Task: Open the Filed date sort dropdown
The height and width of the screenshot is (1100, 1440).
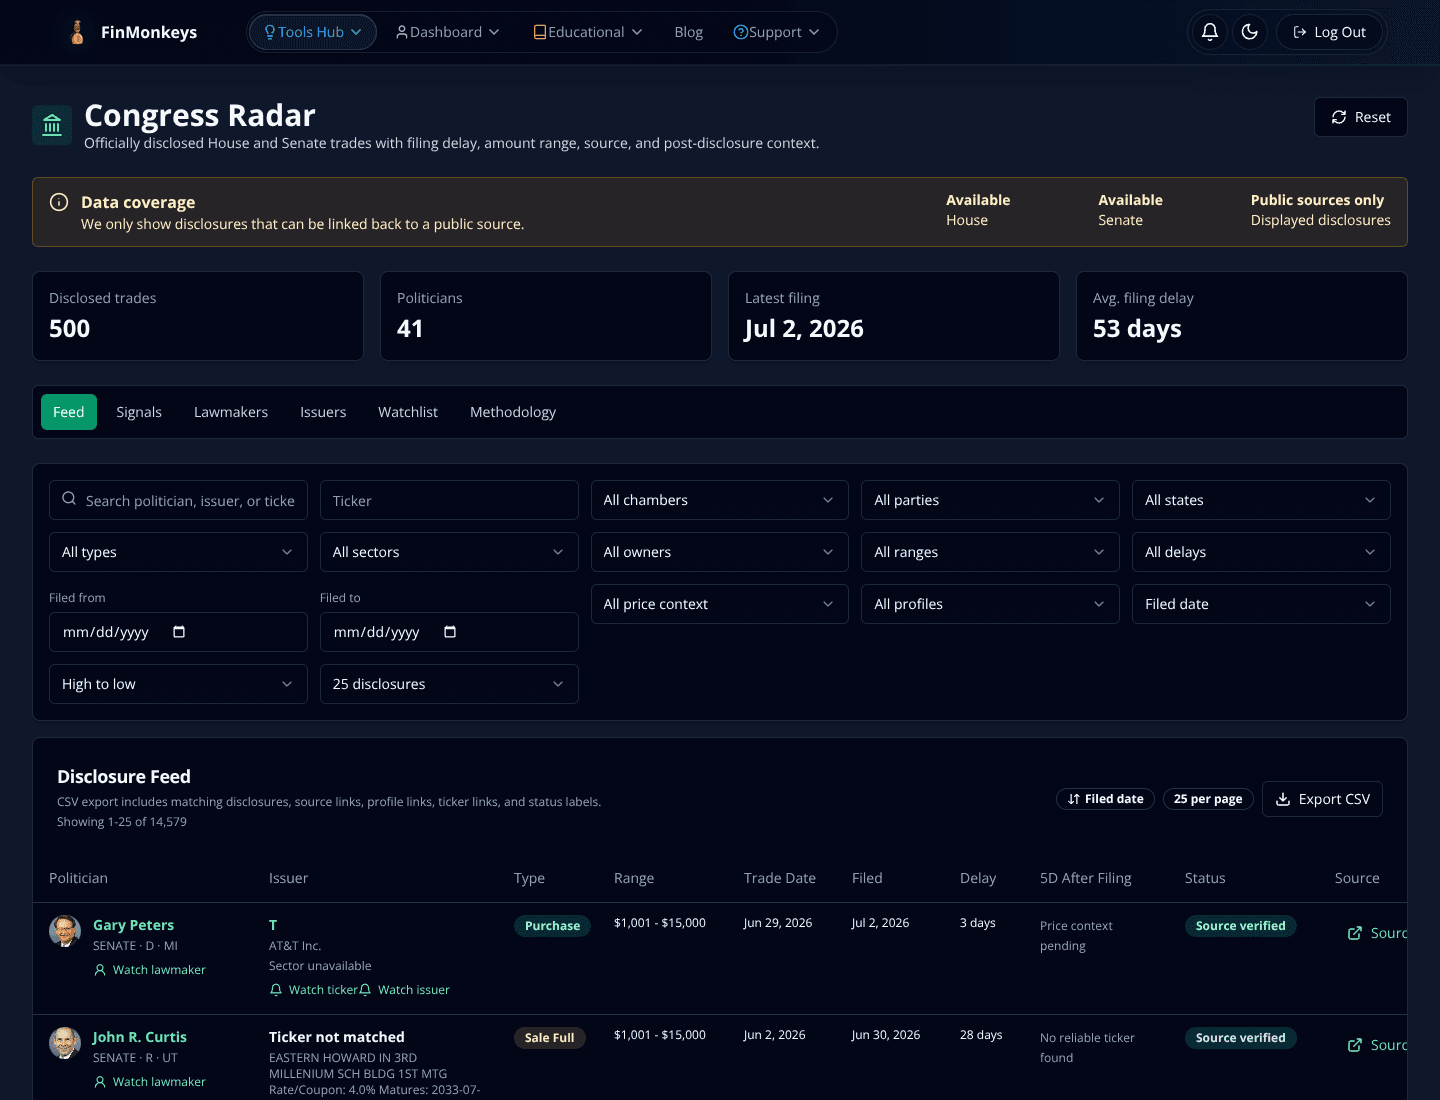Action: click(1261, 604)
